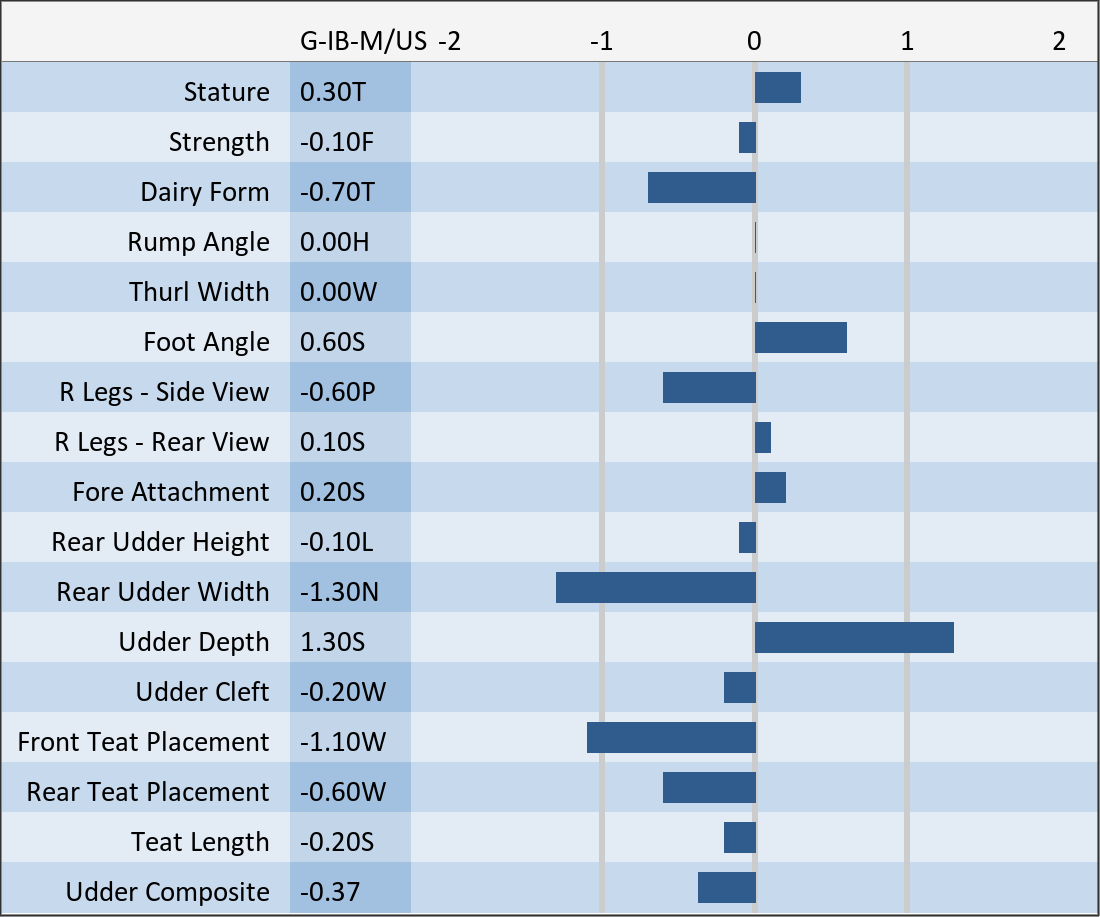The height and width of the screenshot is (917, 1100).
Task: Click the Dairy Form value -0.70T
Action: tap(337, 192)
